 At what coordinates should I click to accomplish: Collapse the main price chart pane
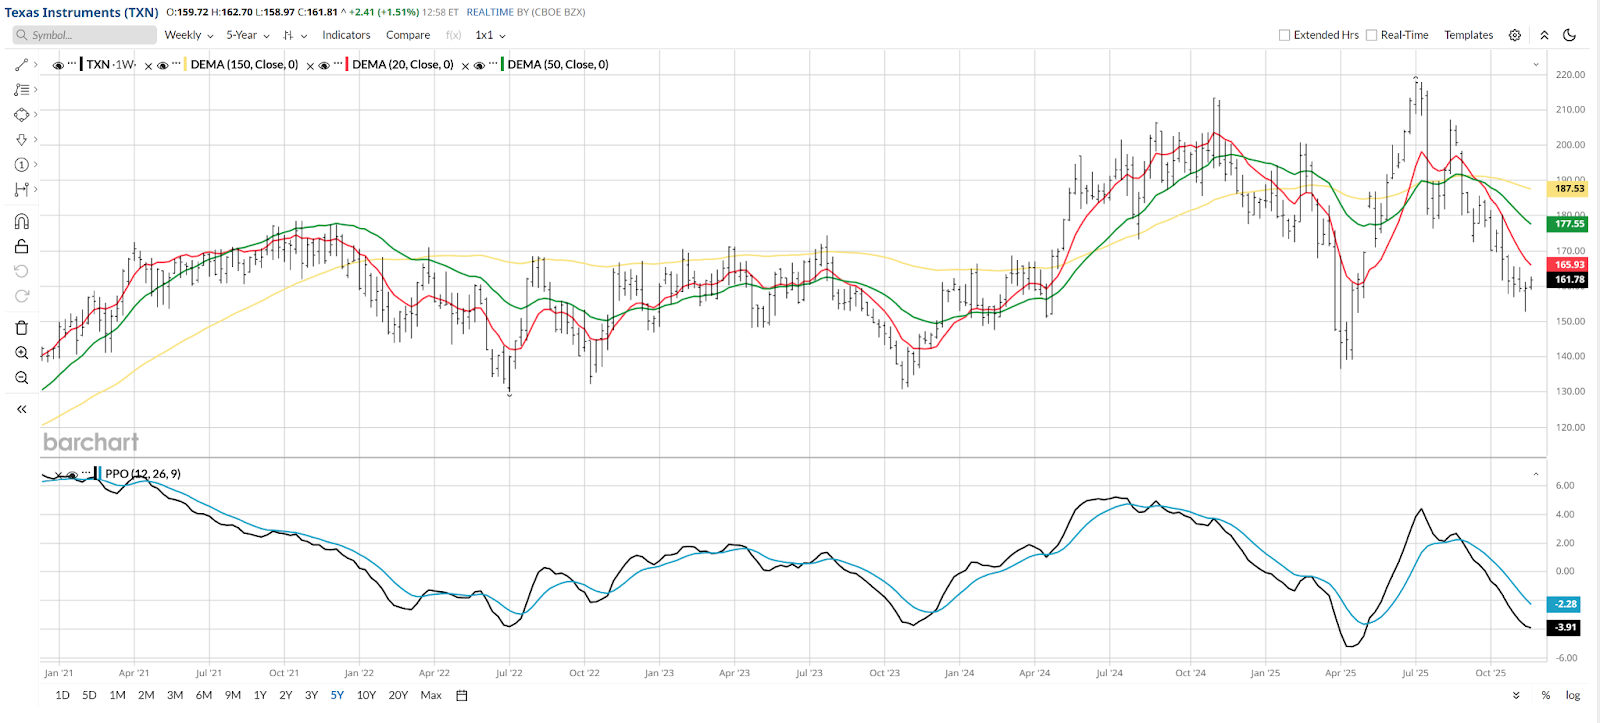click(x=1536, y=65)
